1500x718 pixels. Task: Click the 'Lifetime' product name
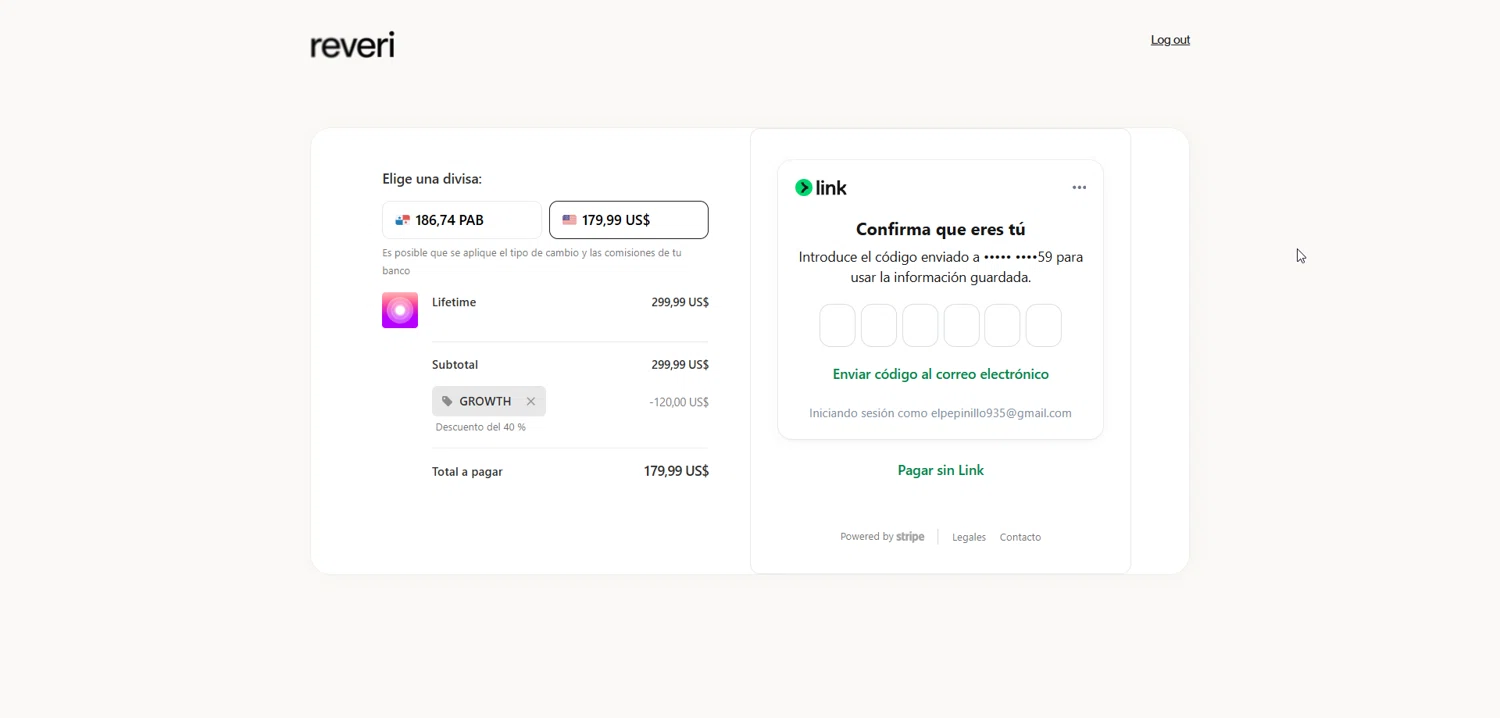(454, 302)
